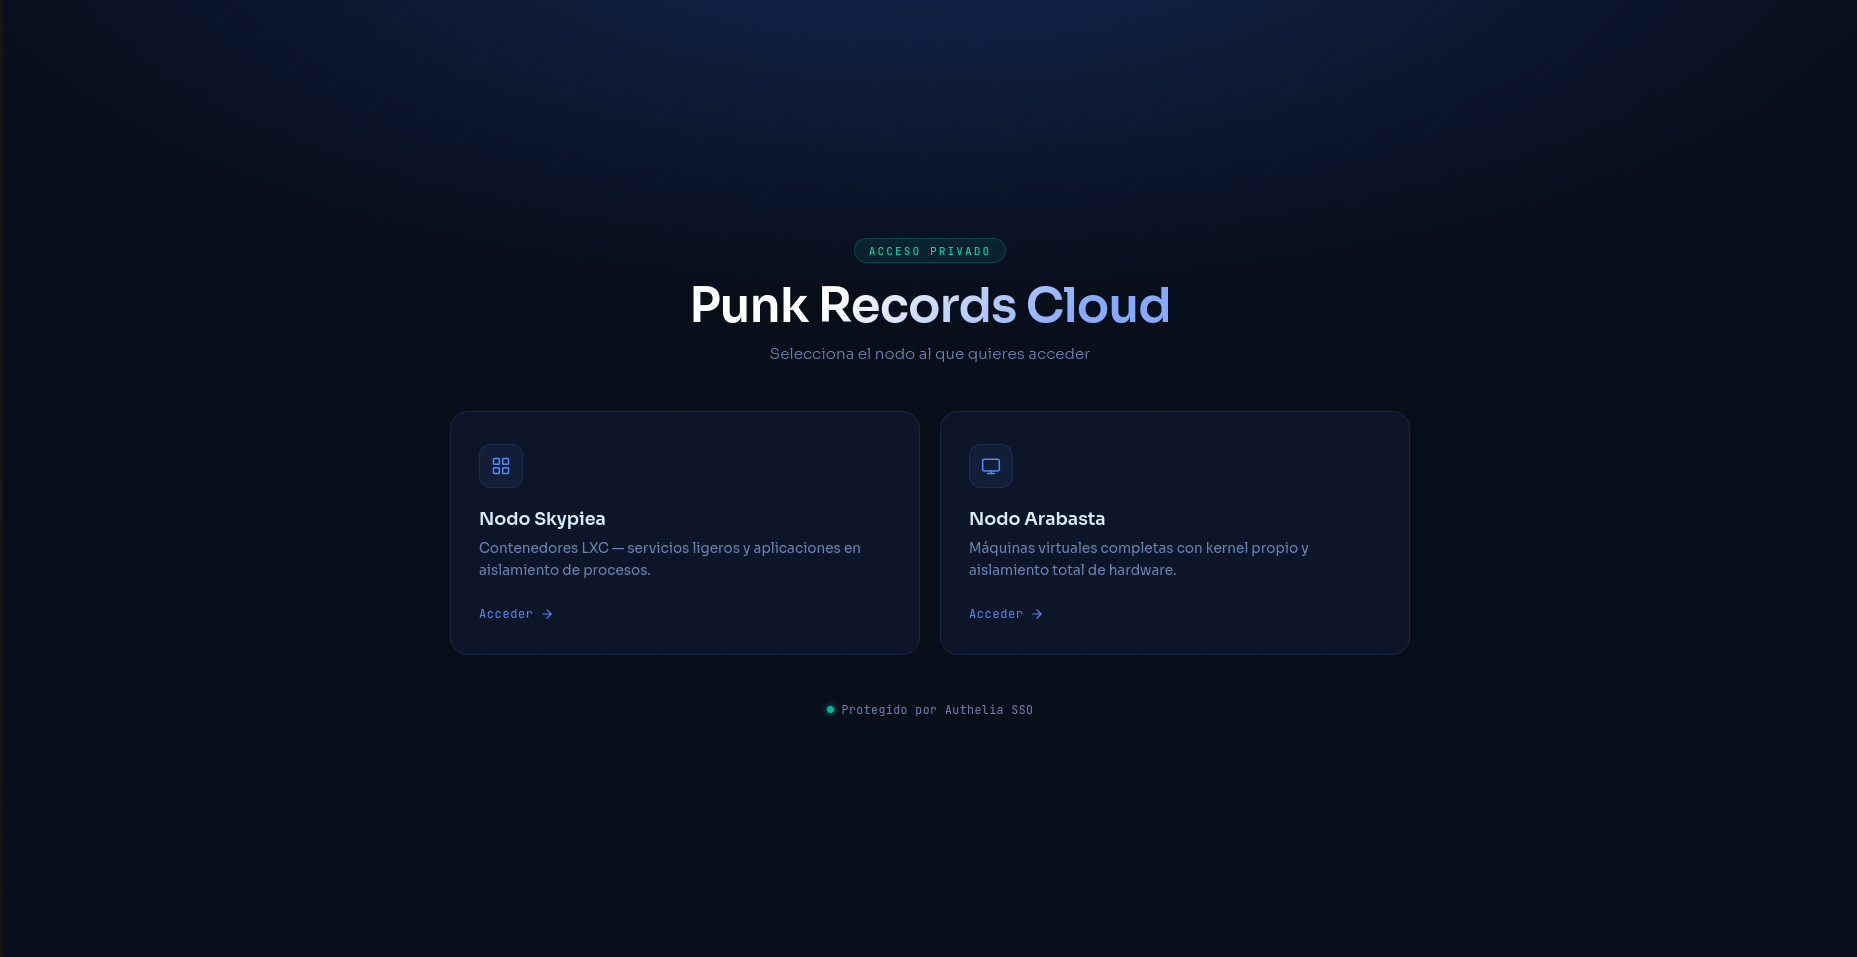Click 'Protegido por Authelia SSO' footer text

[937, 710]
